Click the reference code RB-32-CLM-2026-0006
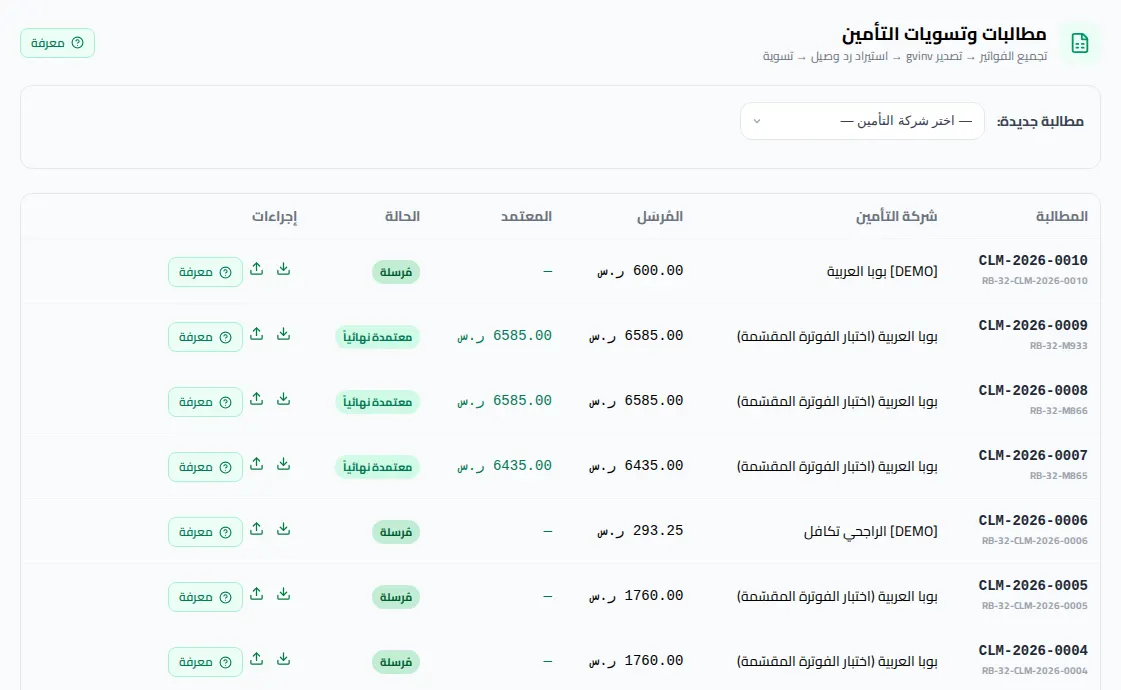Screen dimensions: 1121x690 pyautogui.click(x=1034, y=541)
